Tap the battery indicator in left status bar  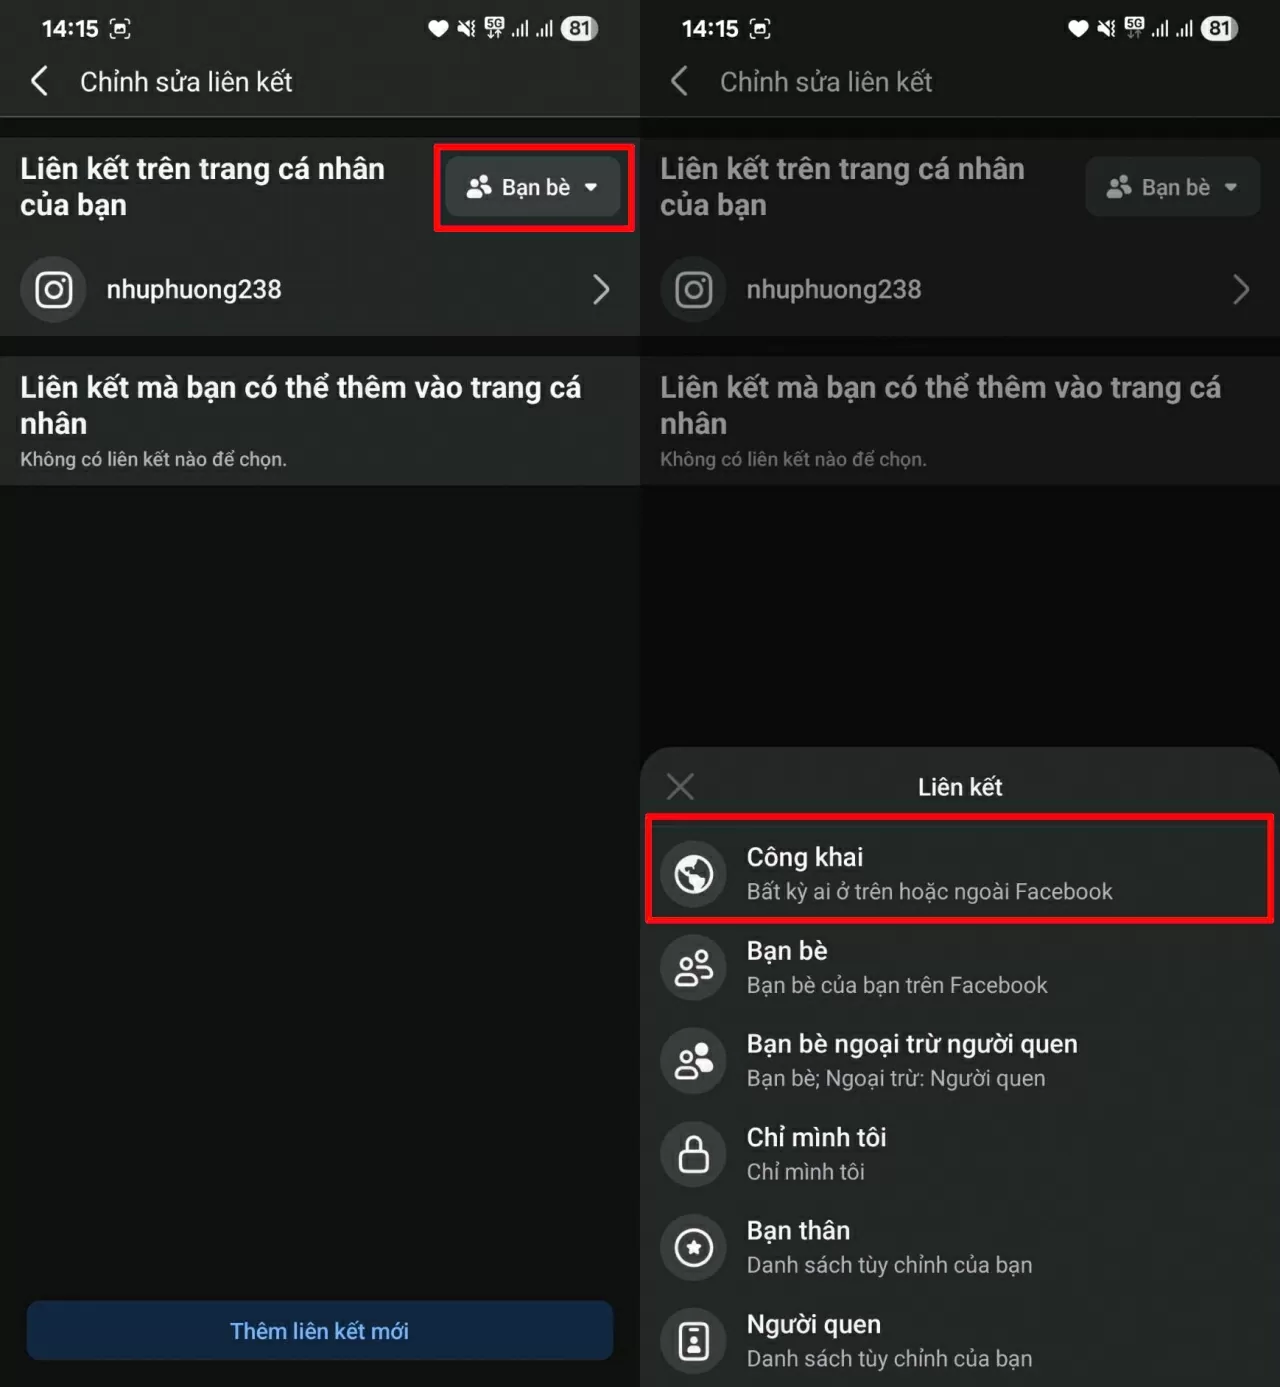(x=580, y=29)
